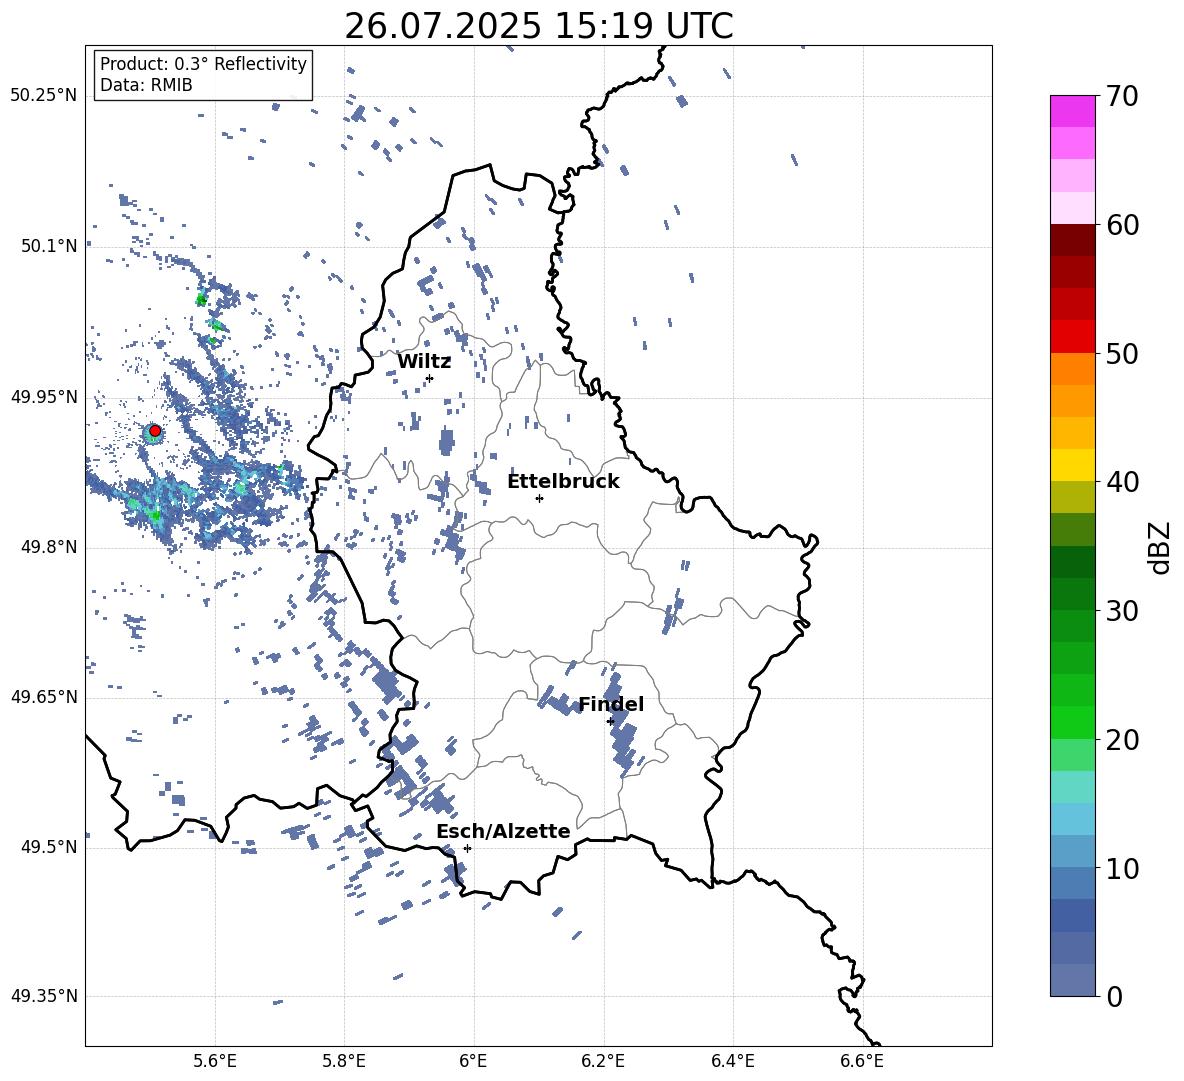Click the Esch/Alzette station cross marker
The image size is (1184, 1081).
(467, 848)
